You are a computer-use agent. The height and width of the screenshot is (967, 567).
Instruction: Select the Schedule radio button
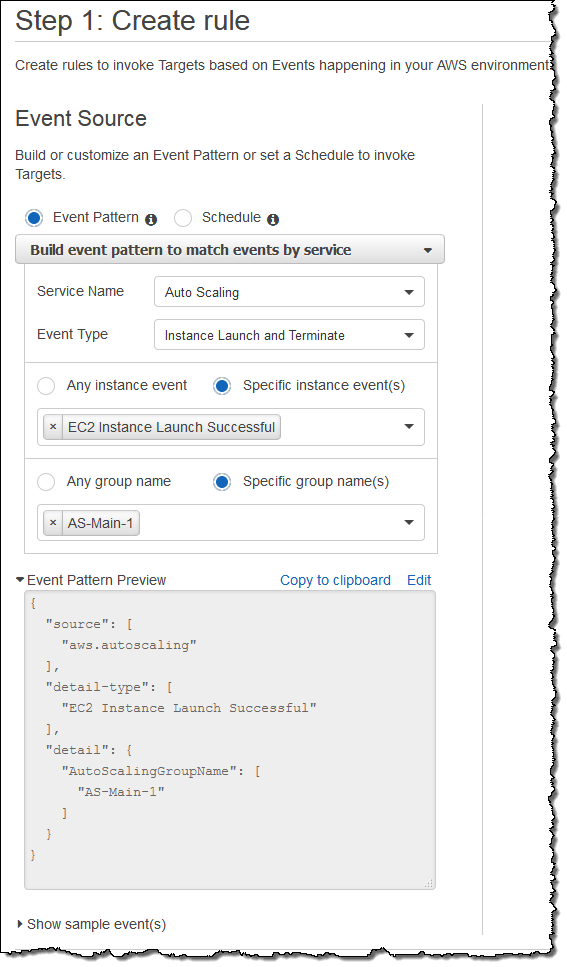pyautogui.click(x=183, y=218)
